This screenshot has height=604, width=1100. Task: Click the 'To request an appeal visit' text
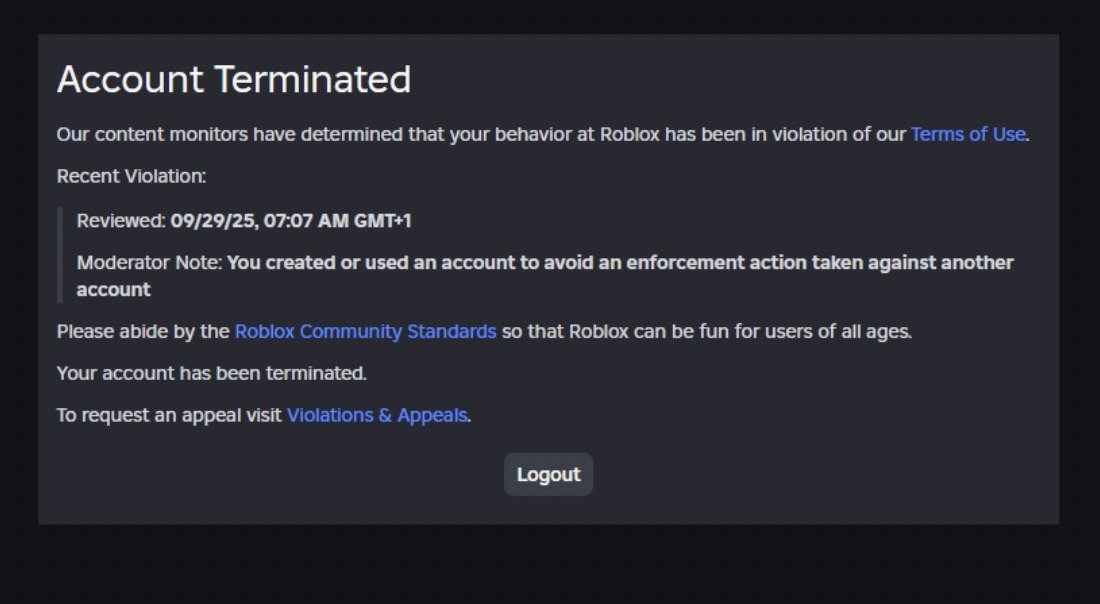(169, 415)
